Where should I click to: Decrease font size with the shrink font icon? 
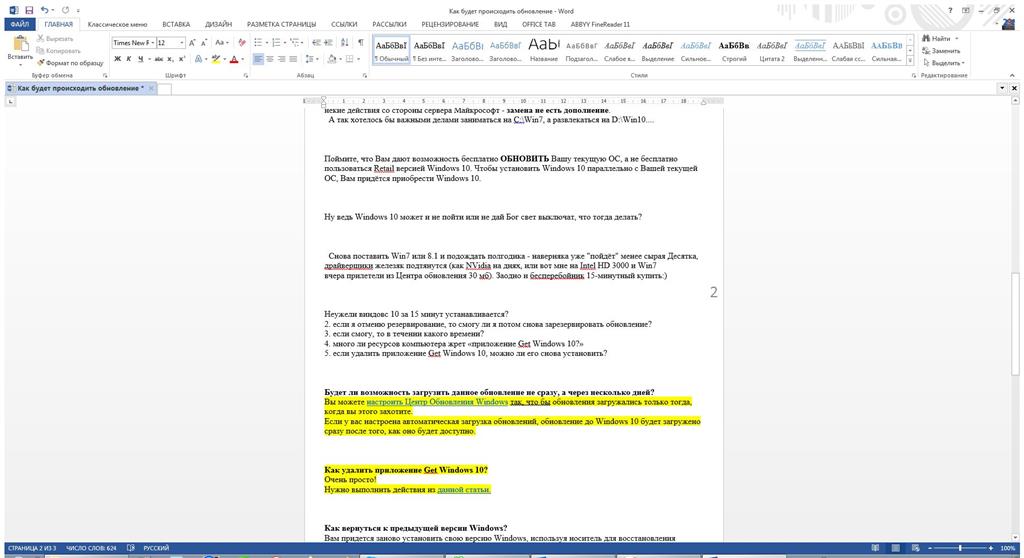coord(204,42)
